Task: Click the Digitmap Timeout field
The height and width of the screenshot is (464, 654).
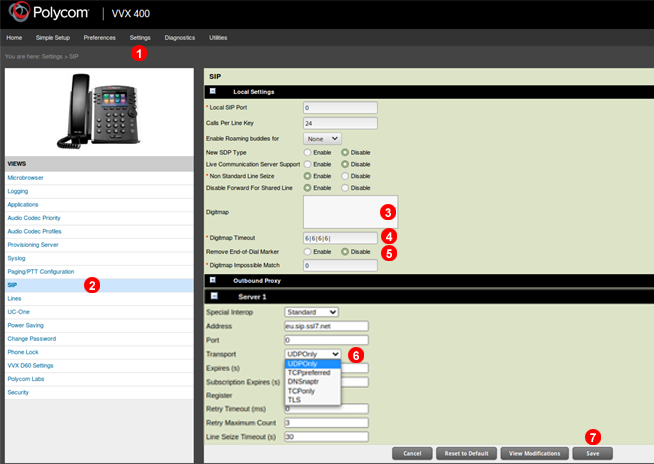Action: pos(340,238)
